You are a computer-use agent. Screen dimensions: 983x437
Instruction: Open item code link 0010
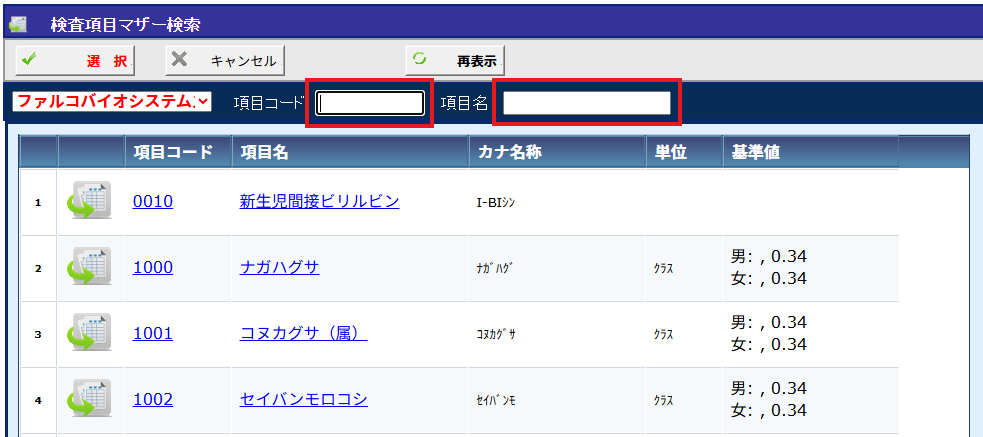[x=153, y=202]
